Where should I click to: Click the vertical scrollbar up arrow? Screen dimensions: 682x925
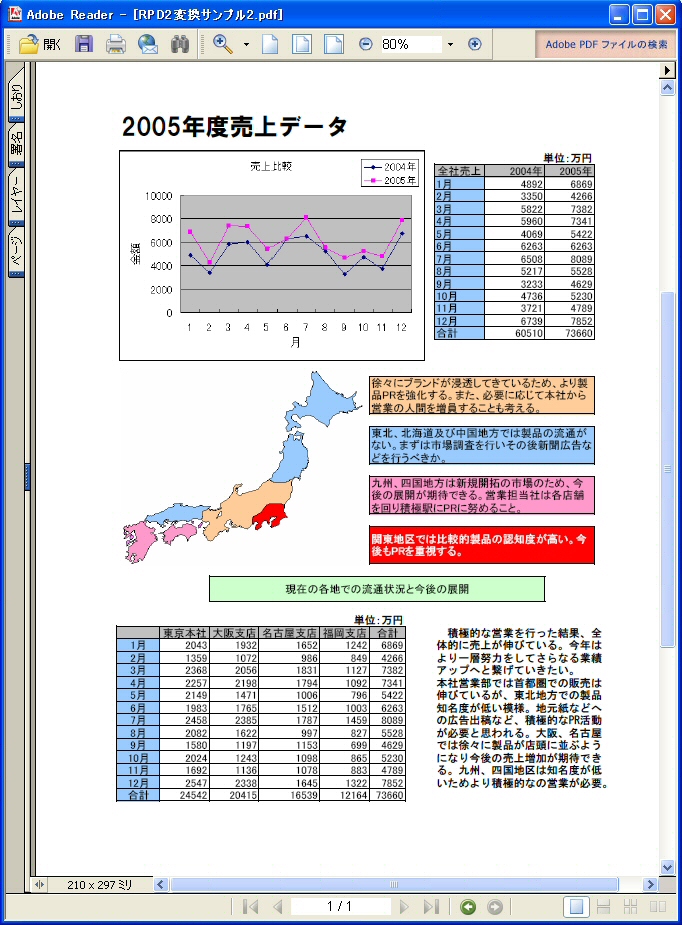667,88
